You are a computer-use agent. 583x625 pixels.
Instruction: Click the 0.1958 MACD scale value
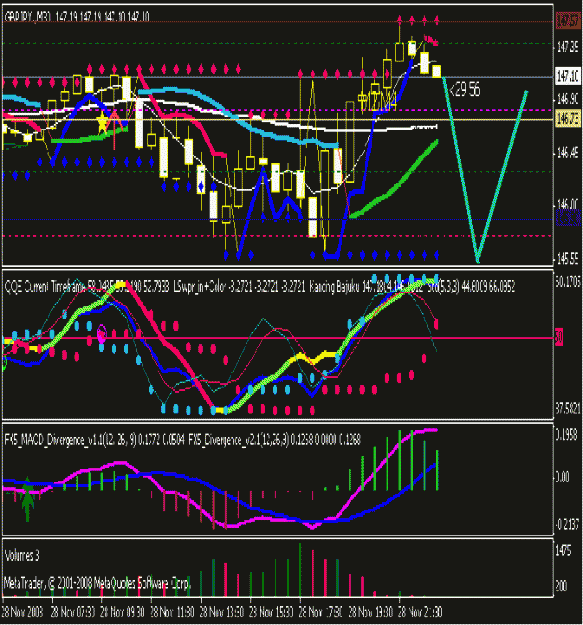567,435
